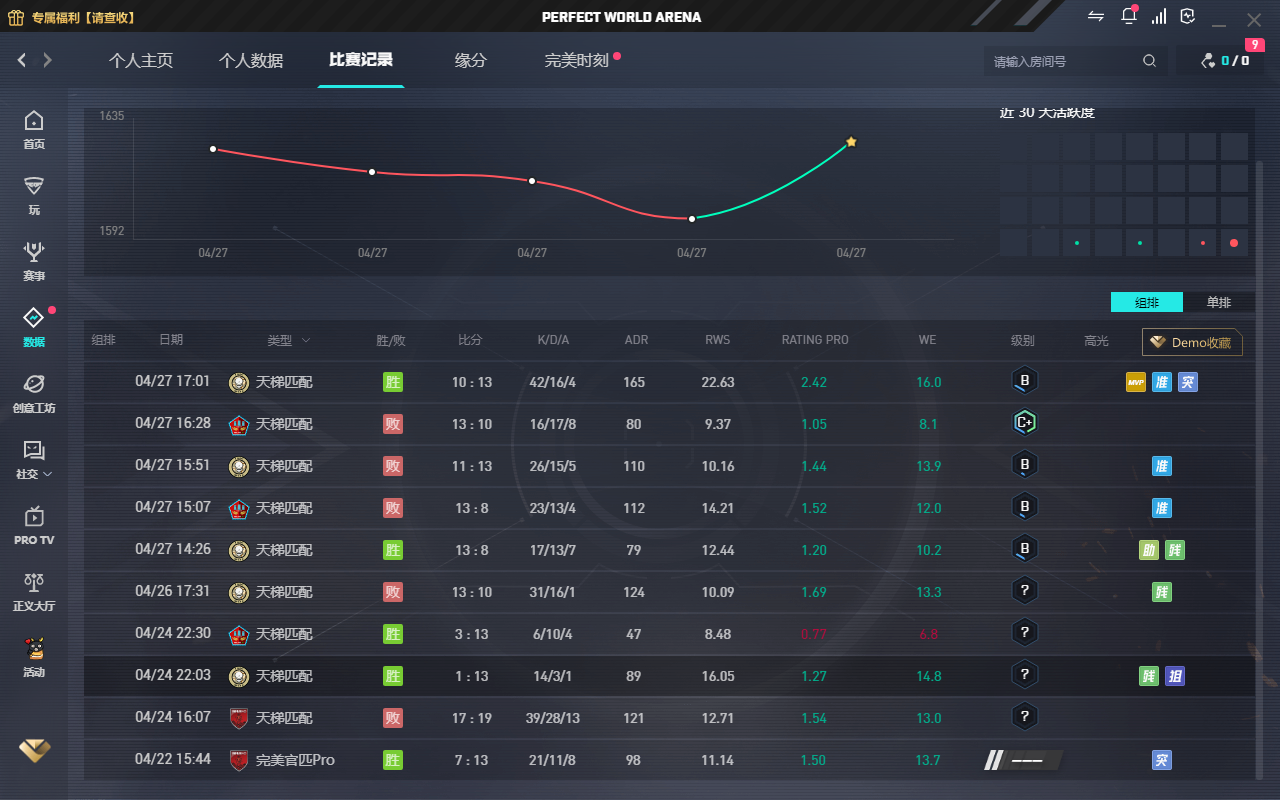Open the 首页 home sidebar icon
The image size is (1280, 800).
pos(34,130)
